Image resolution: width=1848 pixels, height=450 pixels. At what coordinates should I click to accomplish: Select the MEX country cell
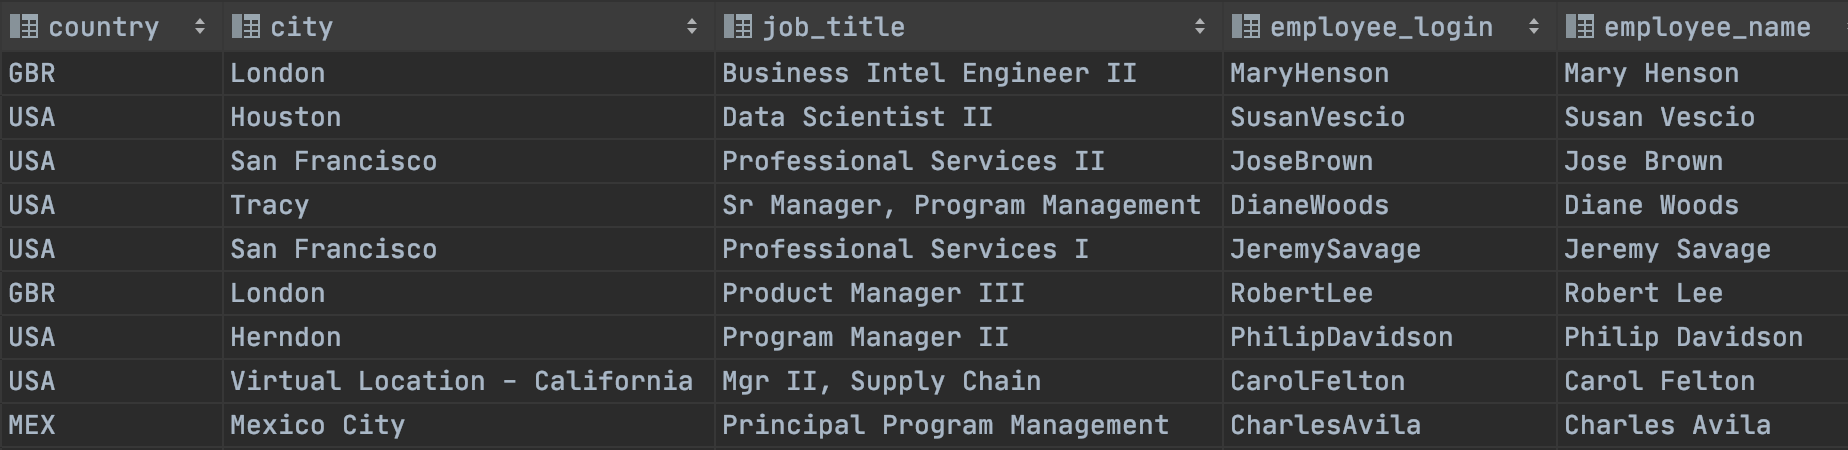[x=111, y=425]
